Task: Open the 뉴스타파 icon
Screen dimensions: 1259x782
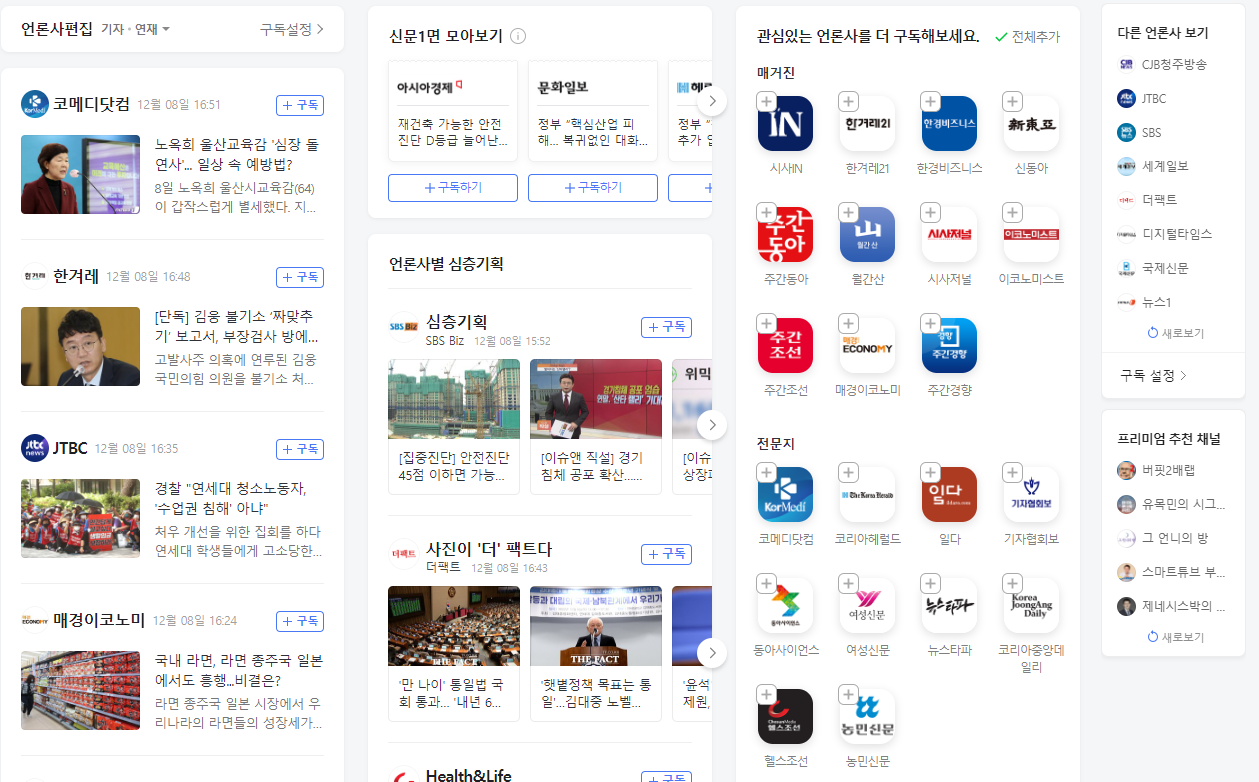Action: (949, 605)
